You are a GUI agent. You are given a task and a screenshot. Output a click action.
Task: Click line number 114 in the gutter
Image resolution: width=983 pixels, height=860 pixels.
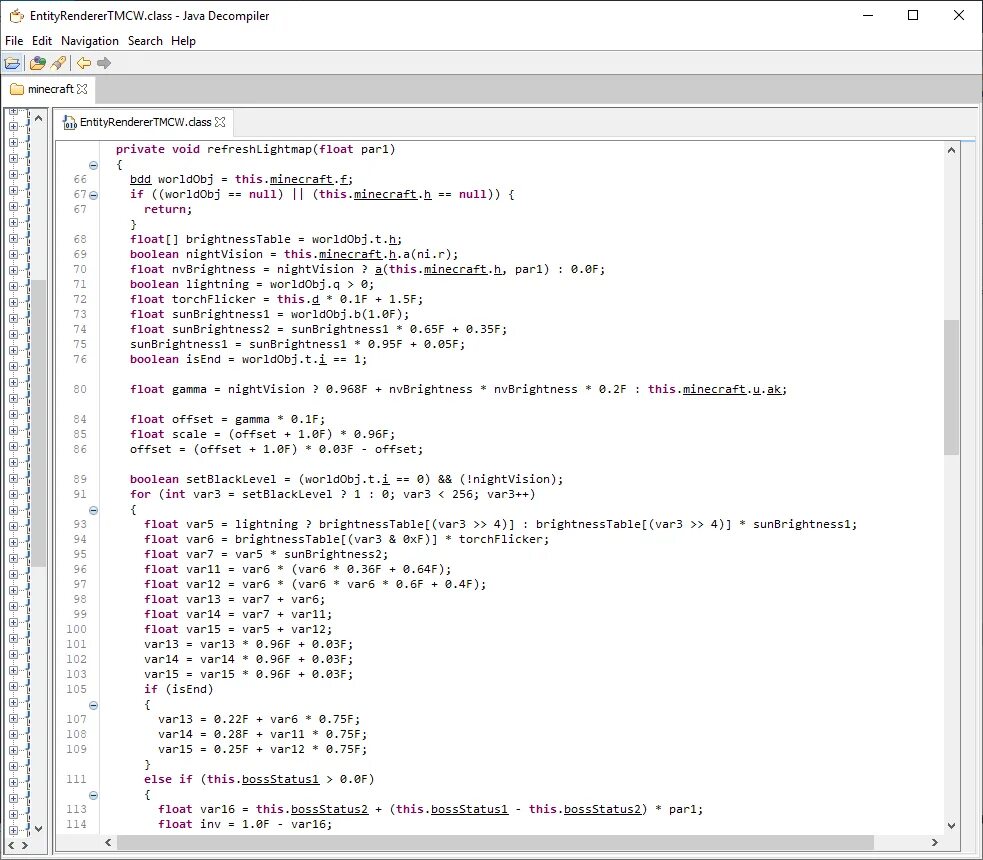[x=76, y=824]
